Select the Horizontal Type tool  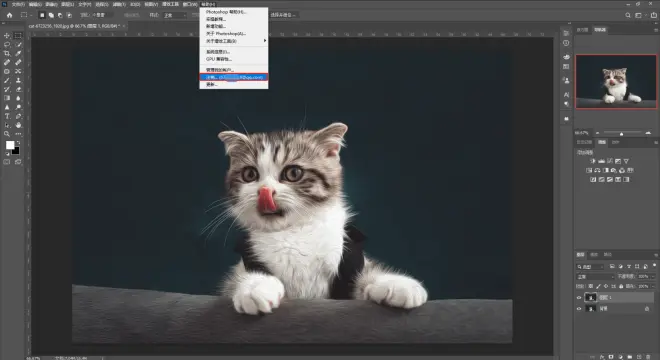point(7,116)
